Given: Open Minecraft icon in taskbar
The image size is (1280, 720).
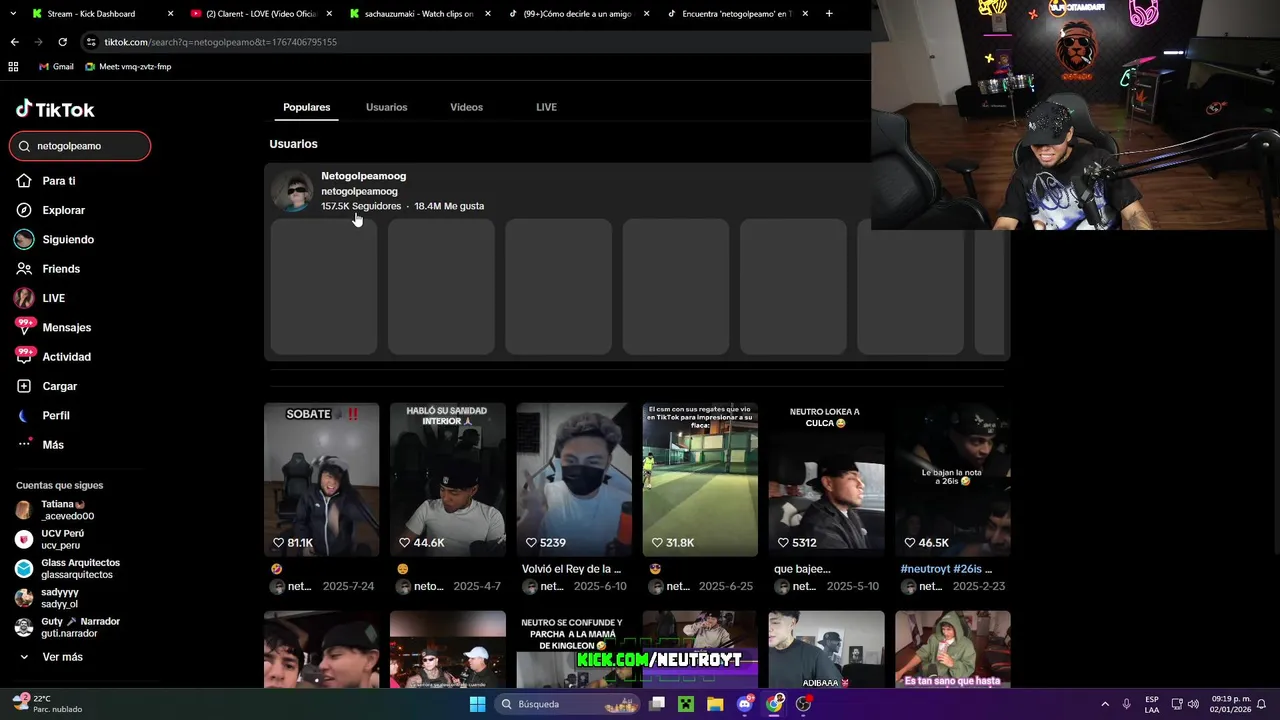Looking at the screenshot, I should [686, 704].
